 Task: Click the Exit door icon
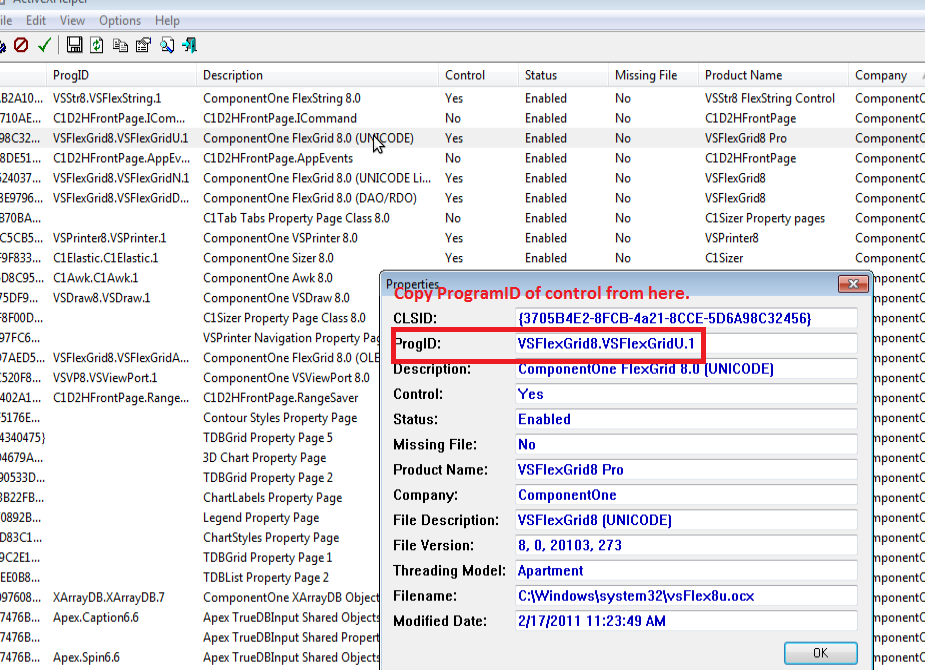click(190, 45)
